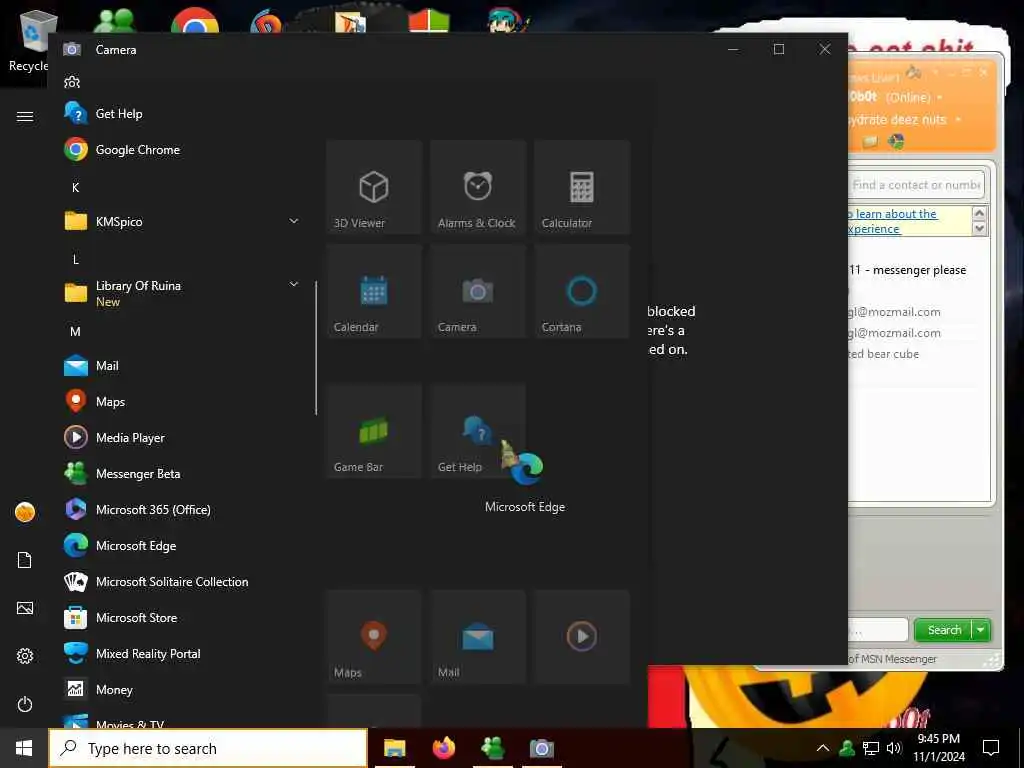The height and width of the screenshot is (768, 1024).
Task: Open the user account avatar in Start
Action: click(x=25, y=512)
